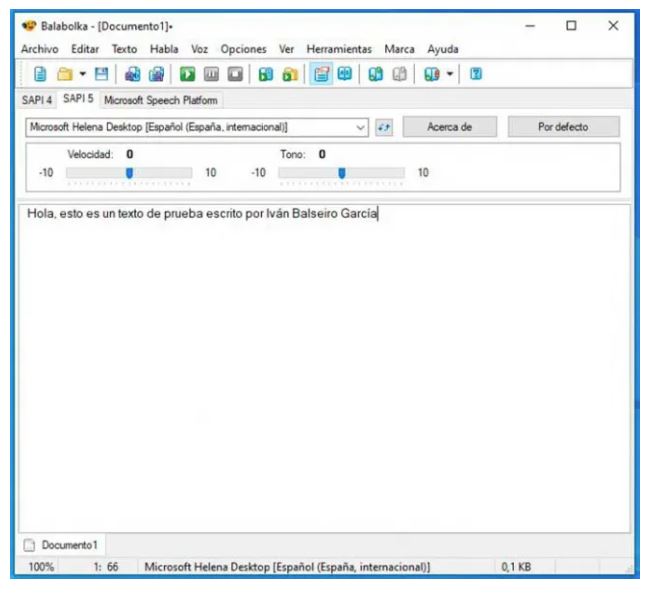This screenshot has height=594, width=648.
Task: Switch to the SAPI 4 tab
Action: (x=37, y=100)
